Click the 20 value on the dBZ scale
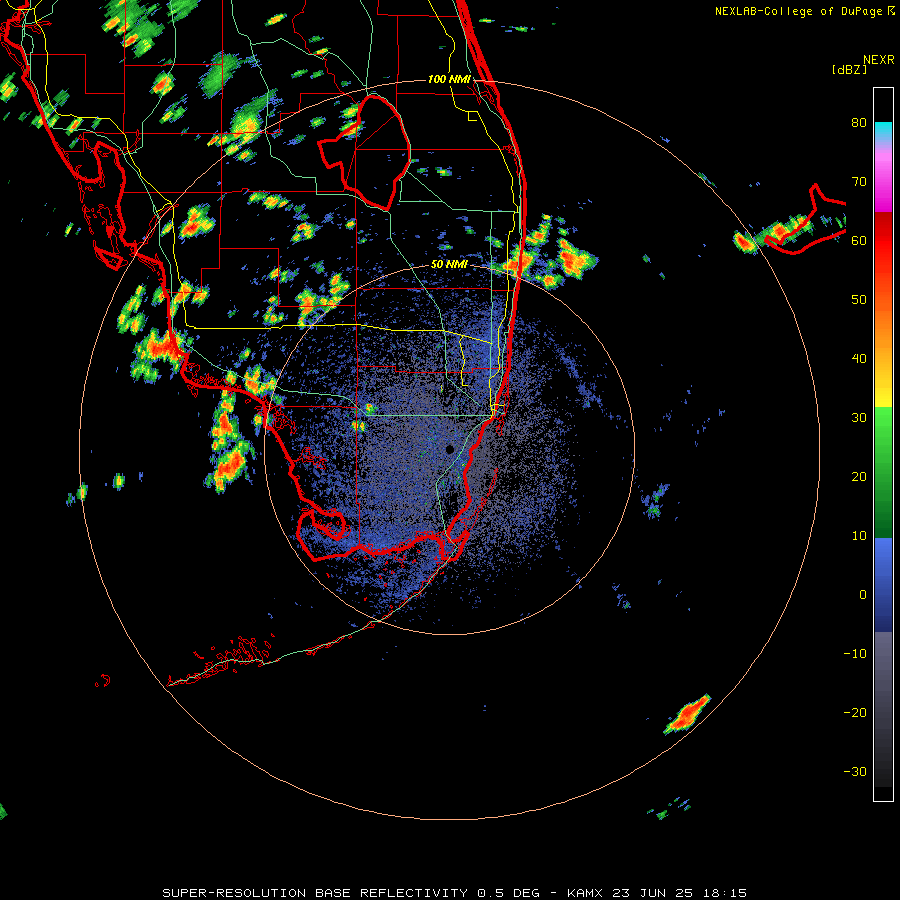The height and width of the screenshot is (900, 900). click(x=859, y=476)
